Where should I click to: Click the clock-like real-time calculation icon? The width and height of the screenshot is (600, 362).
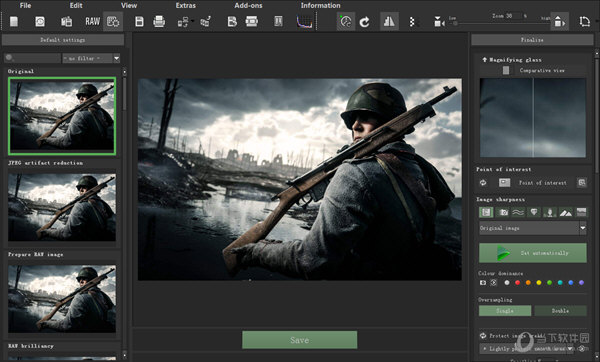point(346,21)
